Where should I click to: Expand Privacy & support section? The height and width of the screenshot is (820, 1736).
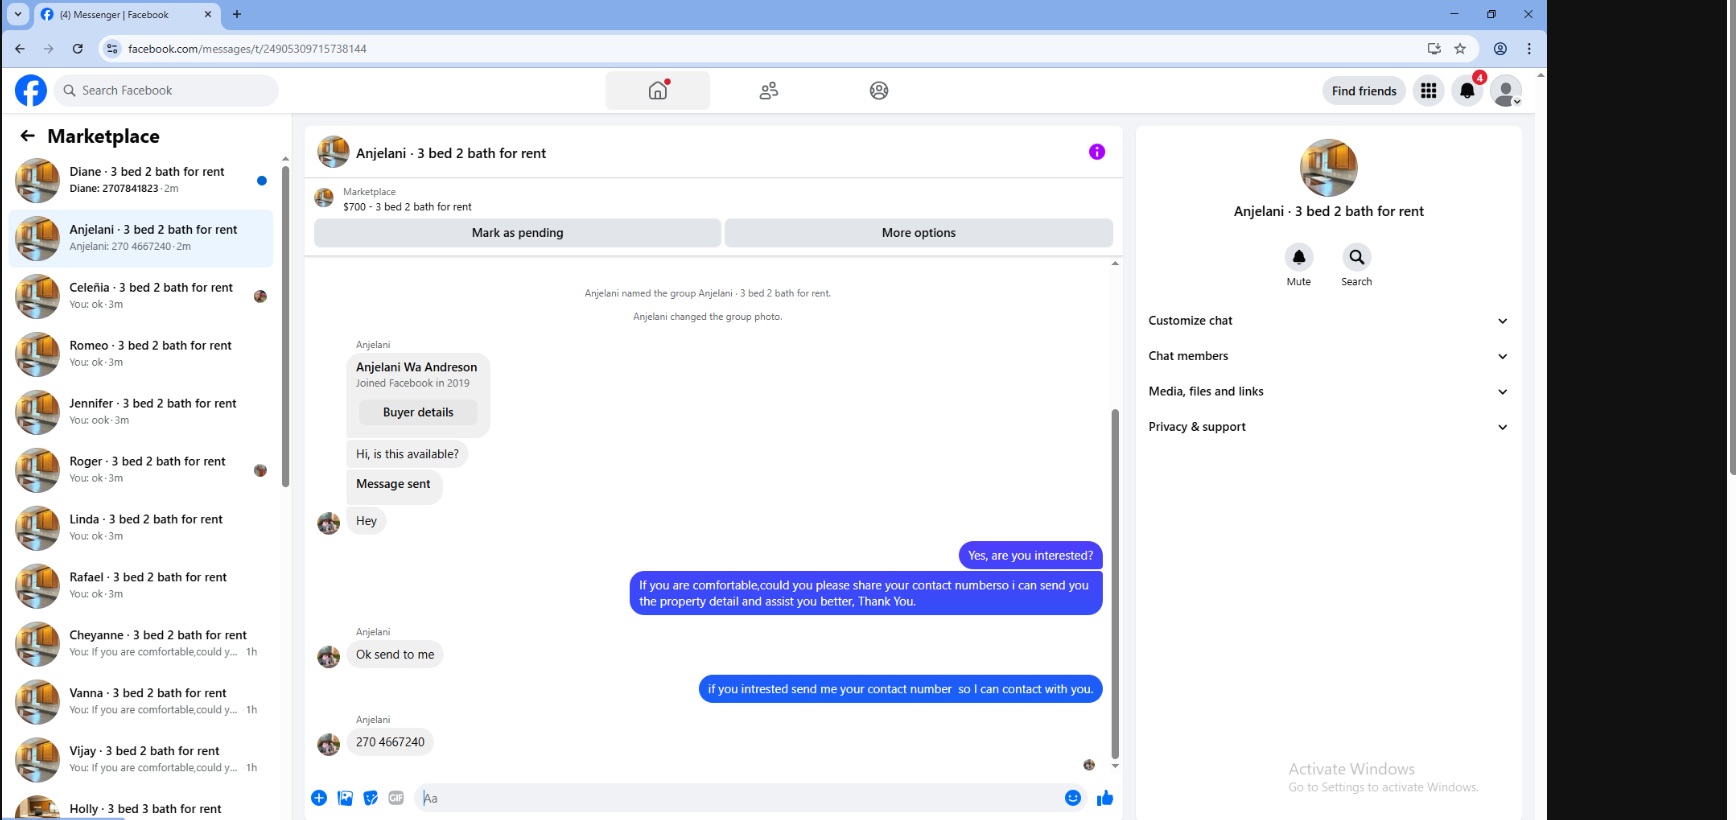tap(1328, 427)
